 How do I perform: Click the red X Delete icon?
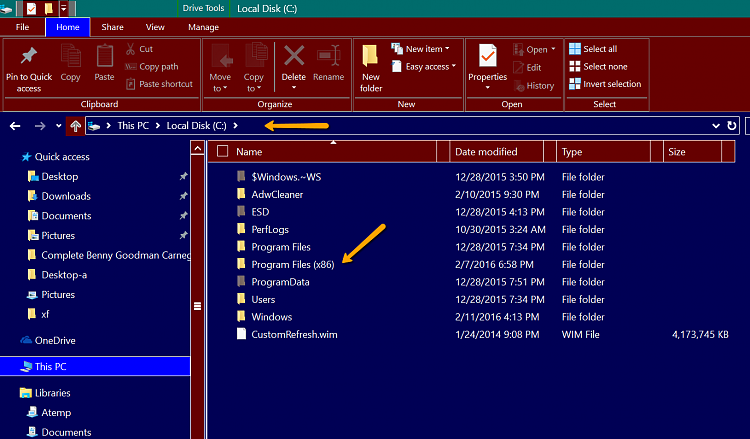pyautogui.click(x=294, y=55)
